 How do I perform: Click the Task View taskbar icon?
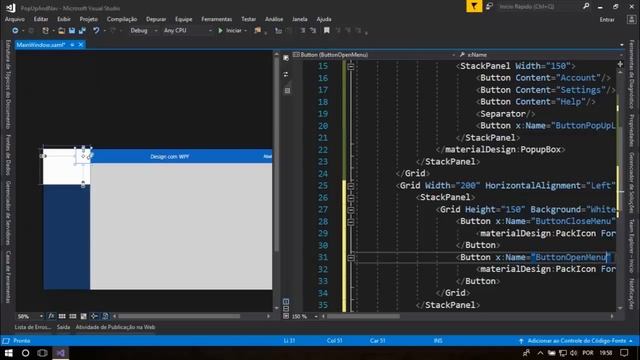tap(42, 353)
